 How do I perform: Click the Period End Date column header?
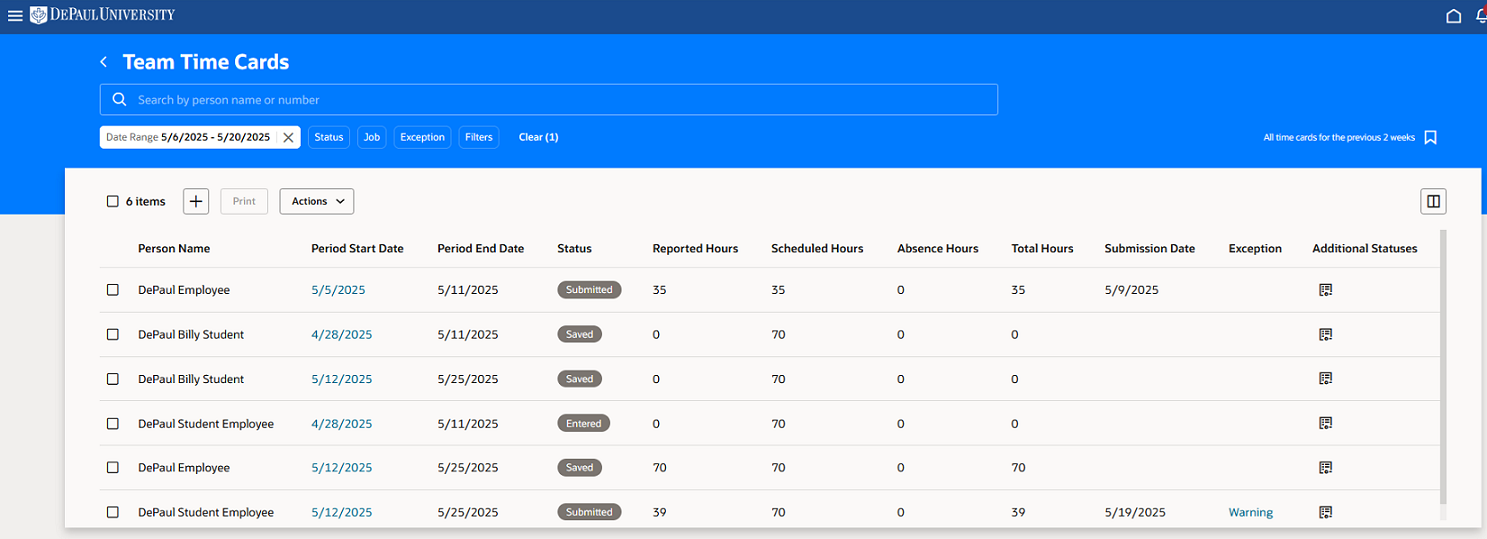480,248
